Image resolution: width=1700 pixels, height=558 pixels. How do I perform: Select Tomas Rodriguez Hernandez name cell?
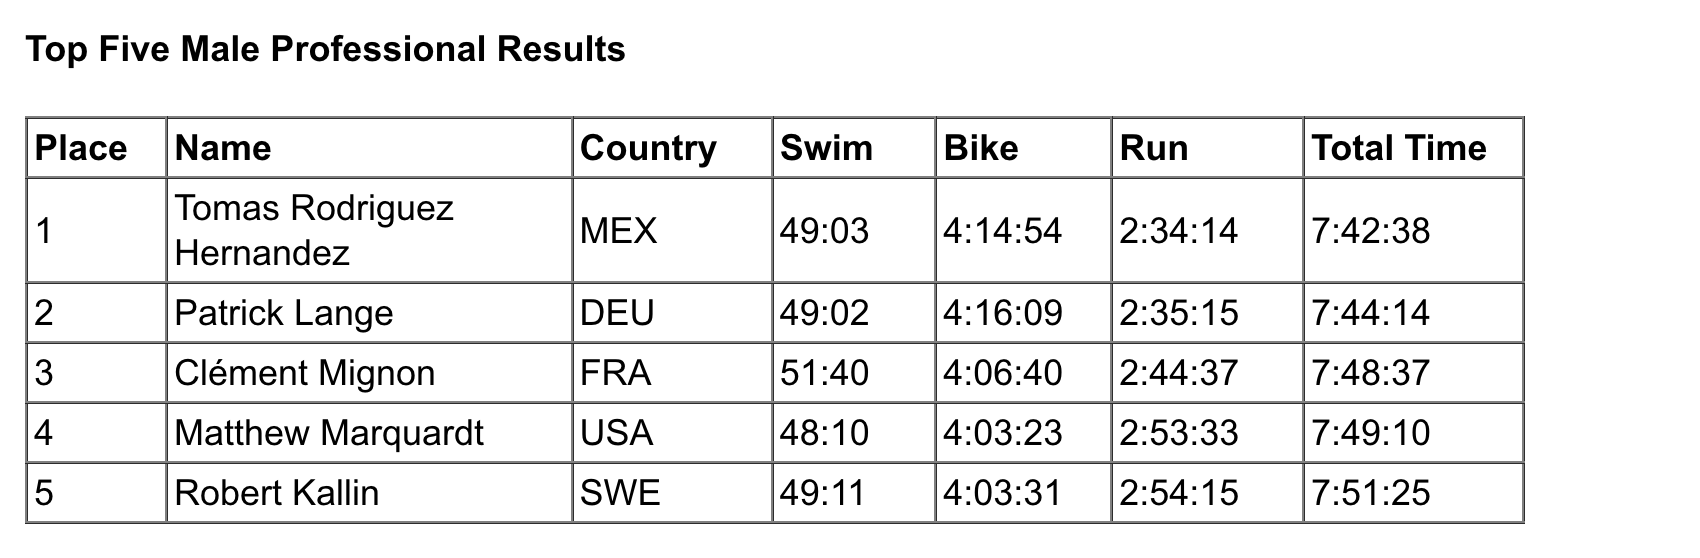click(369, 230)
